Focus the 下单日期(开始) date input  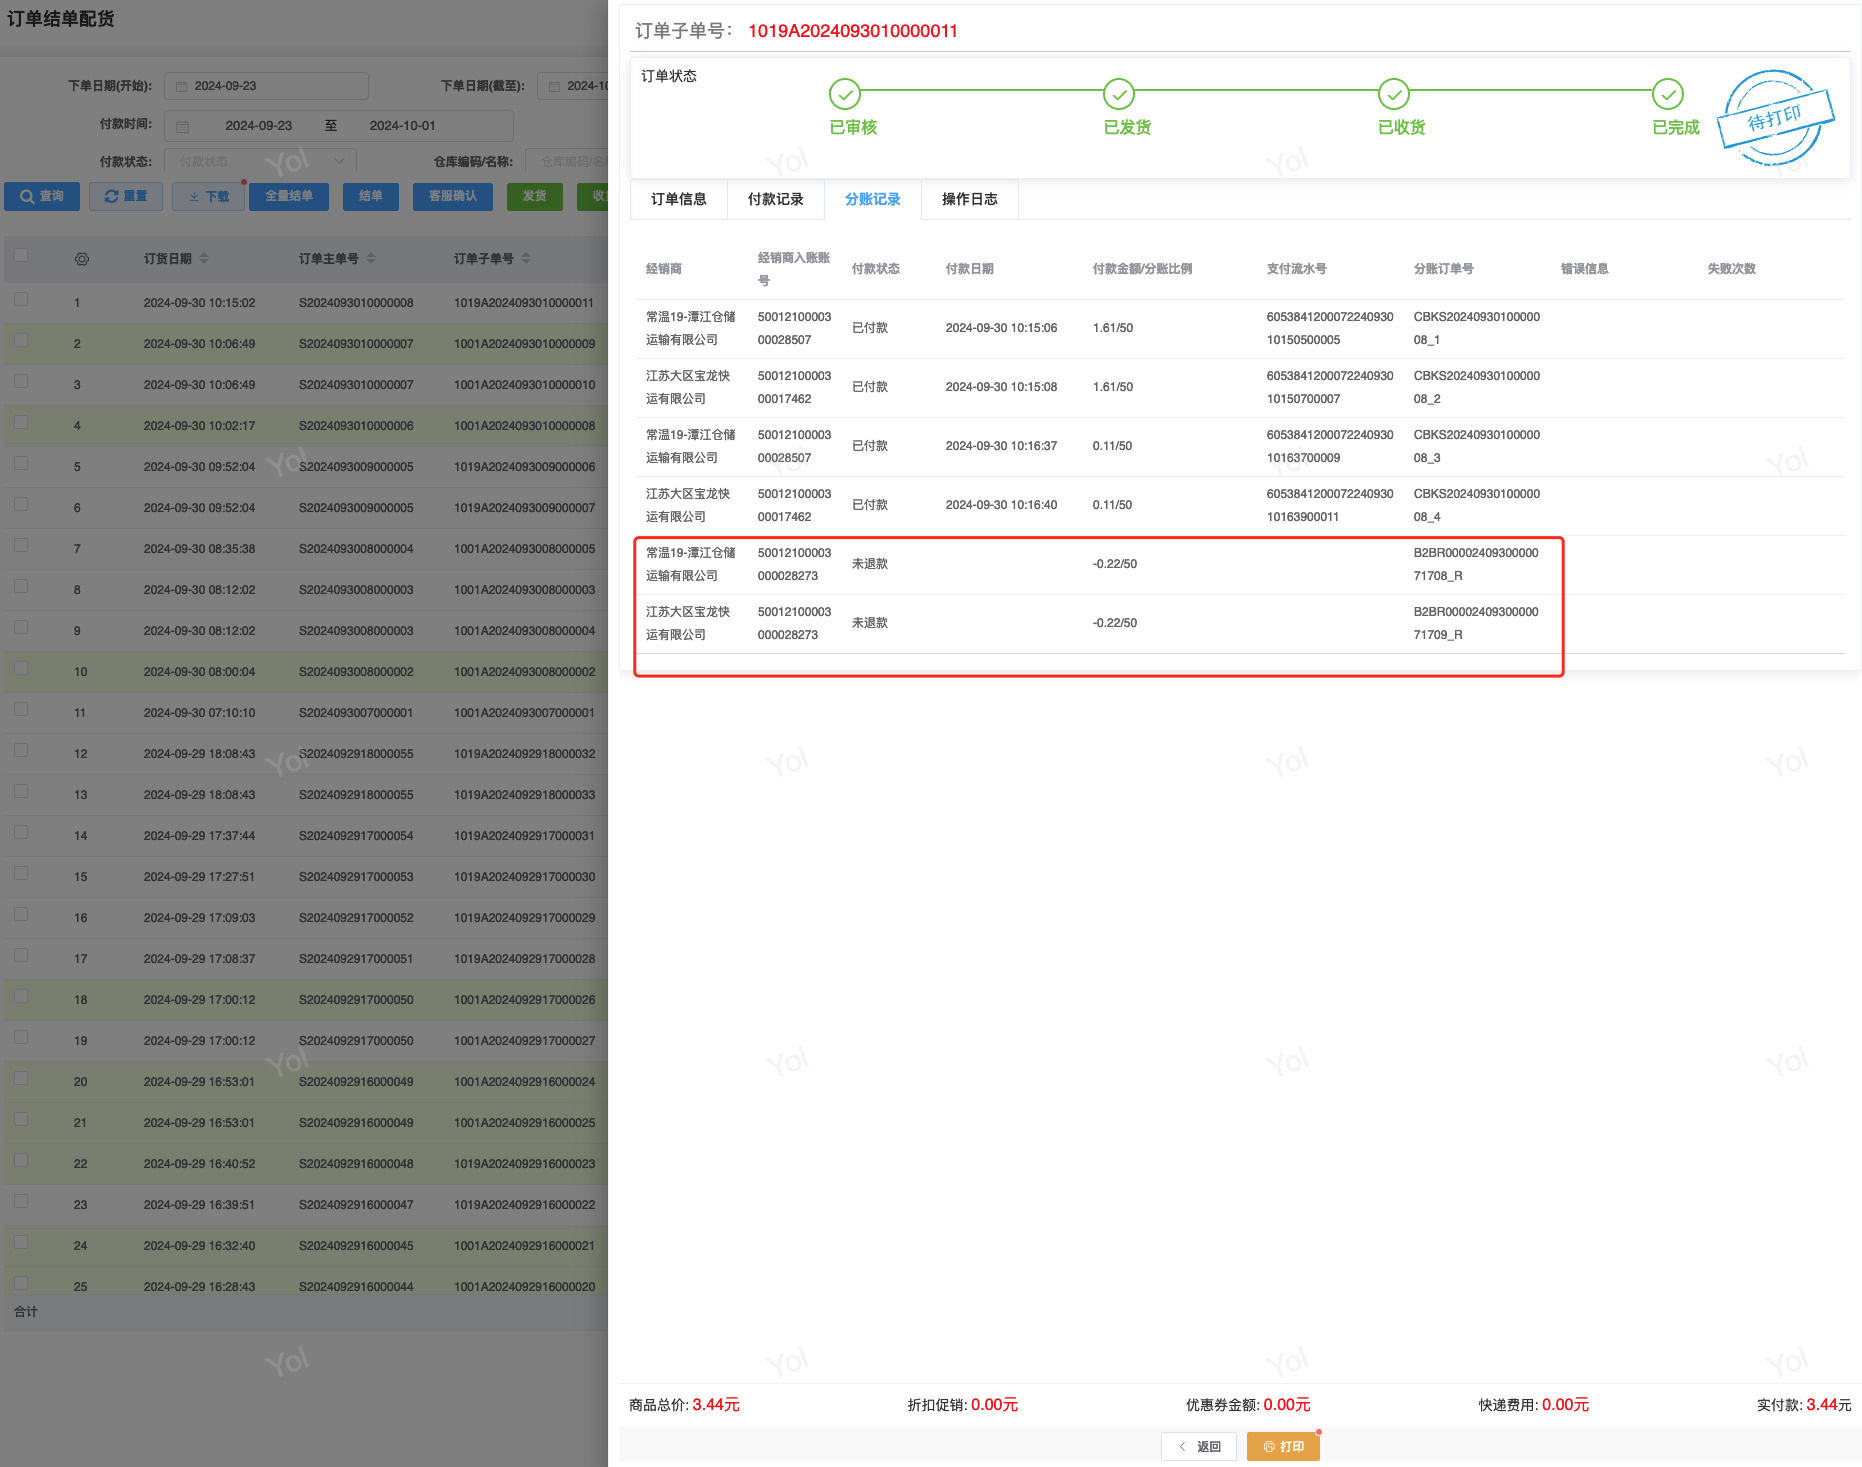266,86
